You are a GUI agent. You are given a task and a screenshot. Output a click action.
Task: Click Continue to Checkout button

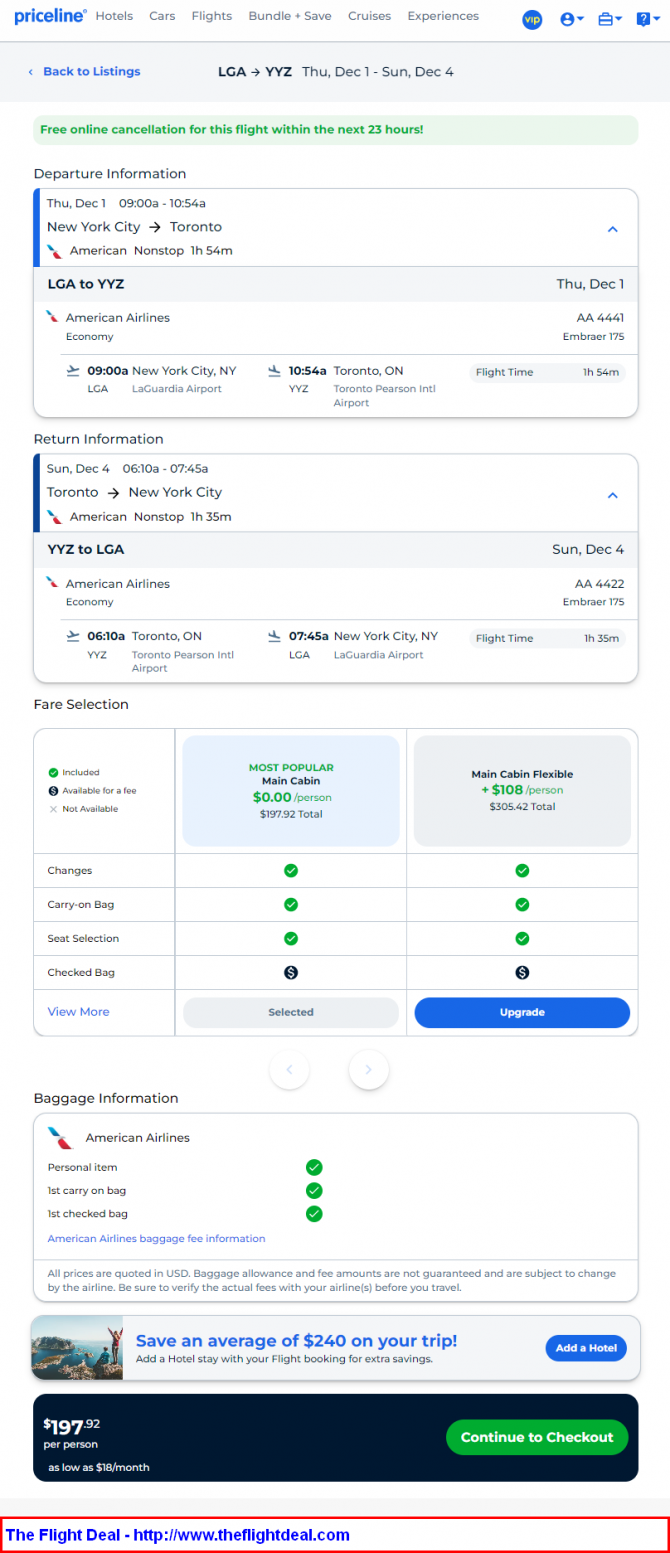pyautogui.click(x=537, y=1437)
